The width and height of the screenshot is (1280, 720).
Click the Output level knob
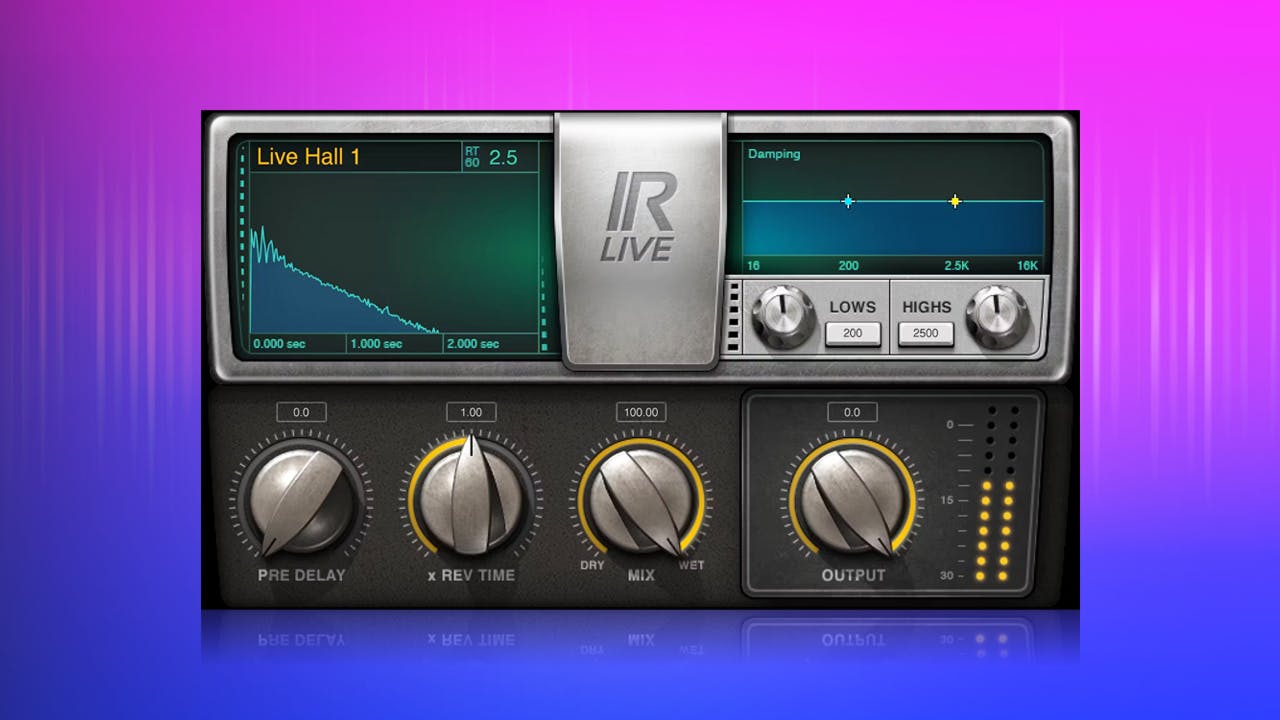(852, 500)
